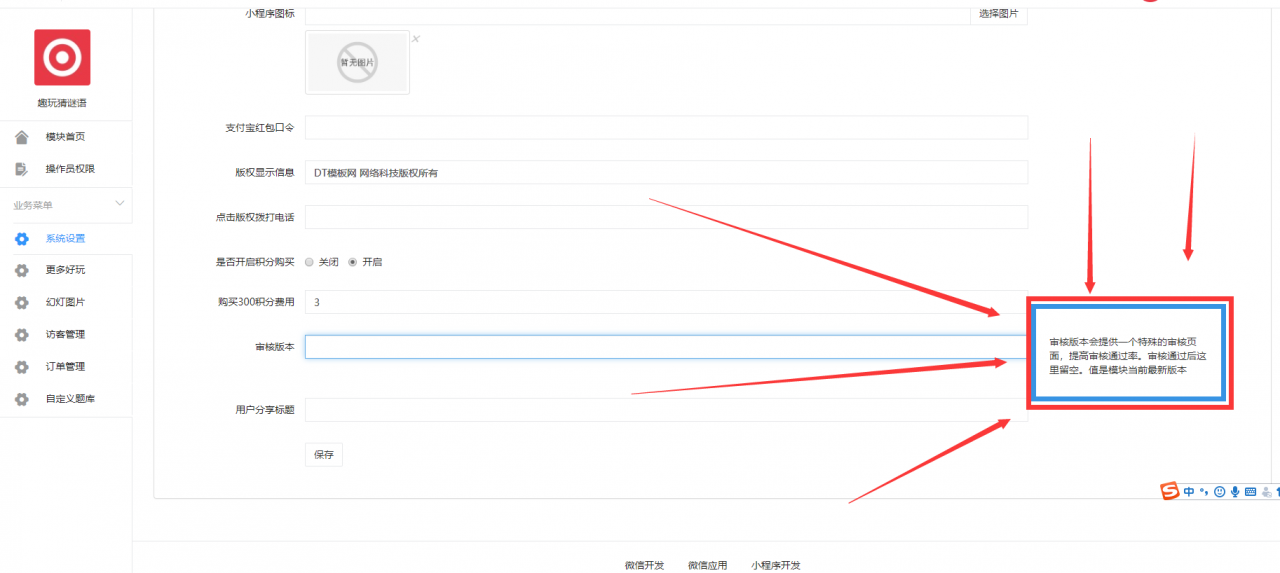Remove the placeholder image with its X
1280x573 pixels.
coord(416,39)
